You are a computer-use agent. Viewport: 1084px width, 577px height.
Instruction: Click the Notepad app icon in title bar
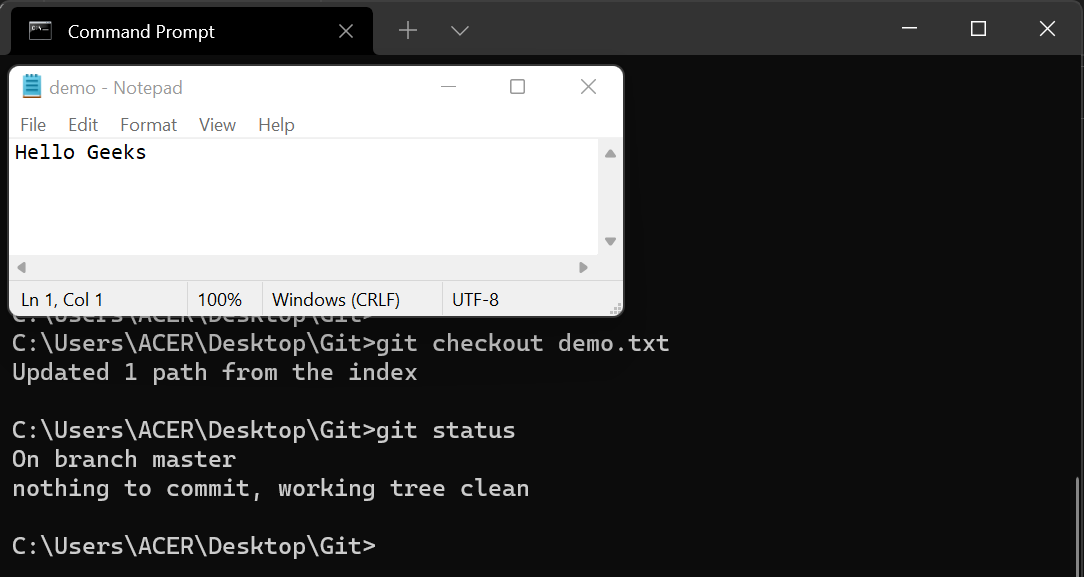(x=32, y=86)
